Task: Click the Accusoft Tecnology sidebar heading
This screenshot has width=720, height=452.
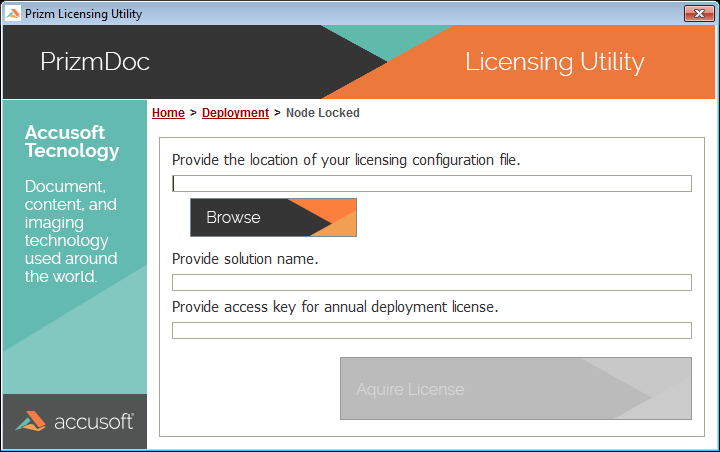Action: point(72,142)
